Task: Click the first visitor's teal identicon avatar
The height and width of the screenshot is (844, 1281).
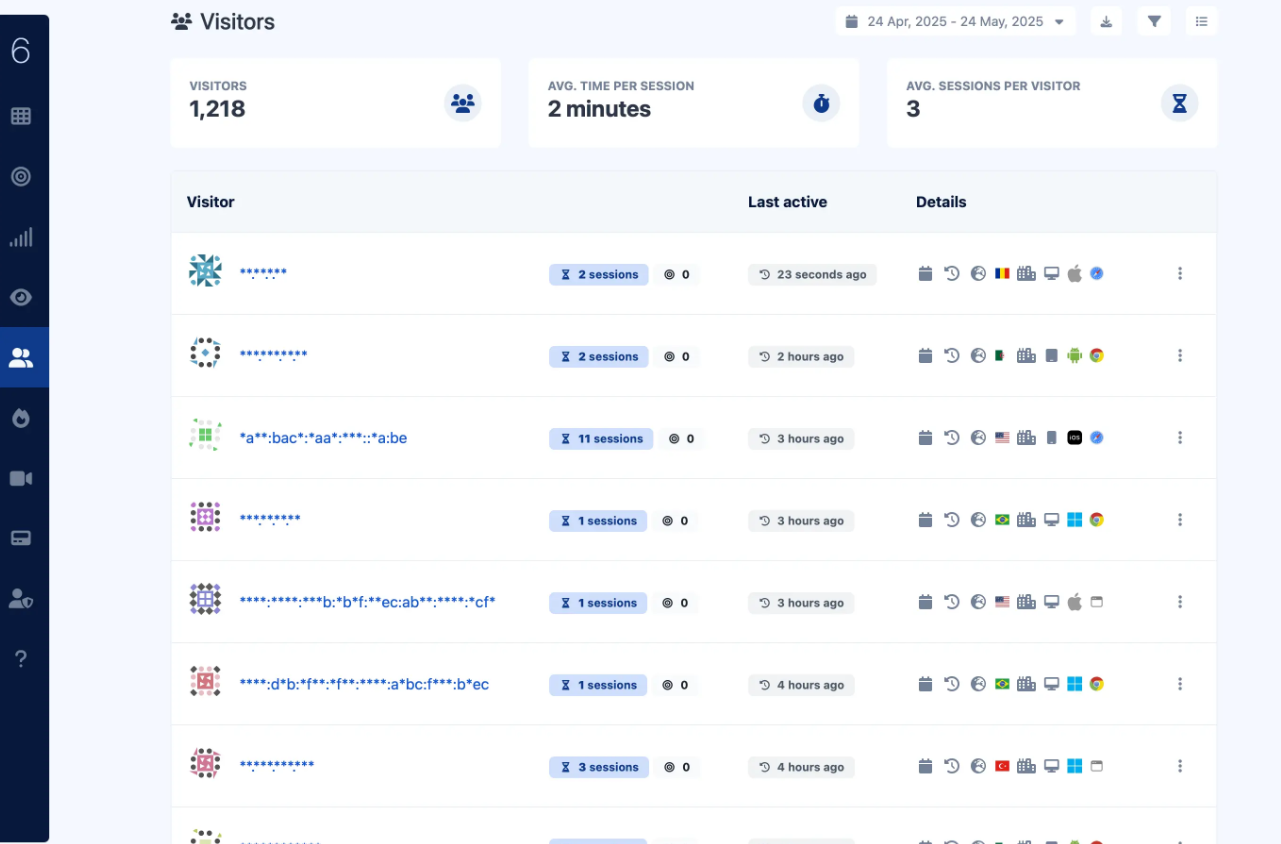Action: [205, 271]
